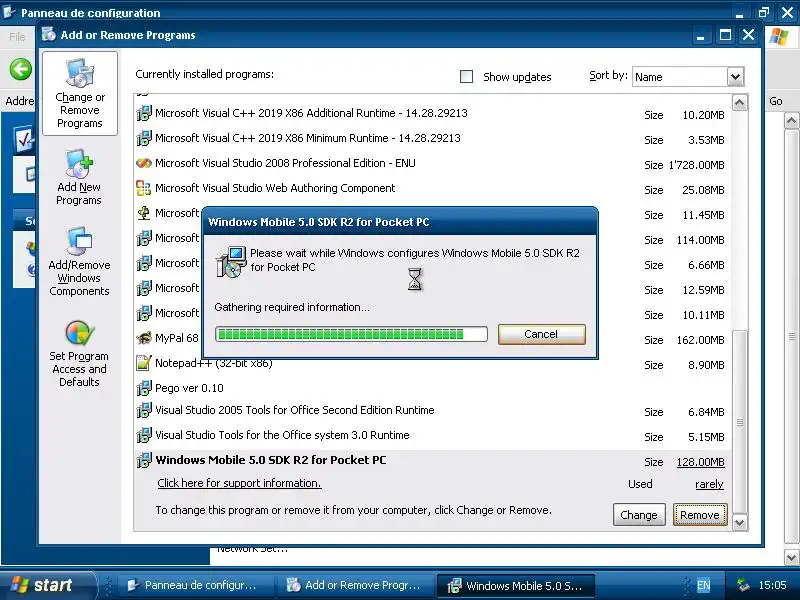The height and width of the screenshot is (600, 800).
Task: Click the green Back arrow in Panneau de configuration
Action: 20,69
